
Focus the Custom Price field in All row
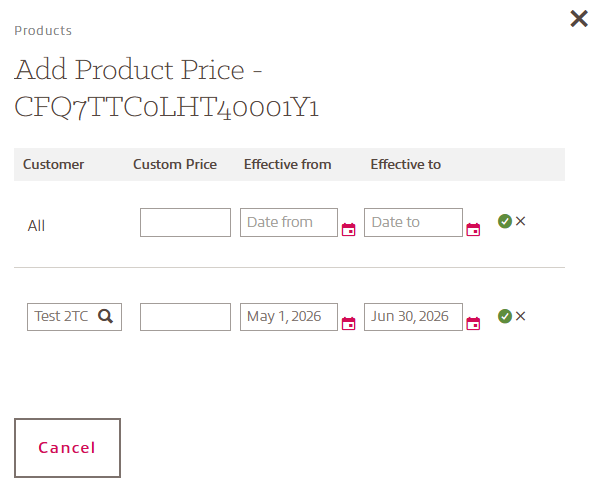point(185,222)
